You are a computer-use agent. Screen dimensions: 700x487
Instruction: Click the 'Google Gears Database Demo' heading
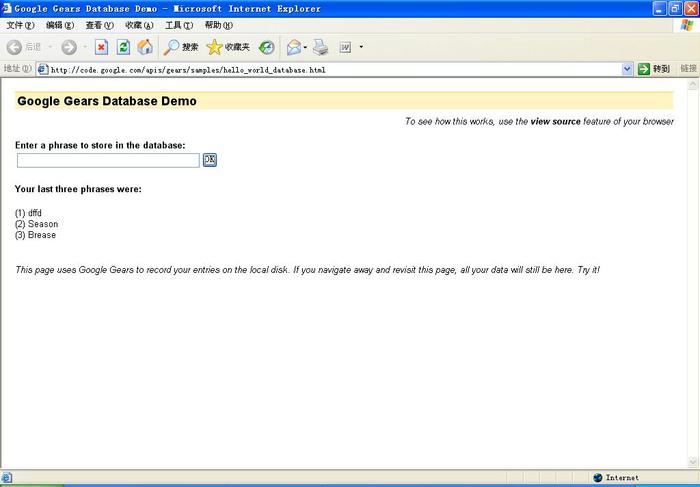[x=107, y=101]
